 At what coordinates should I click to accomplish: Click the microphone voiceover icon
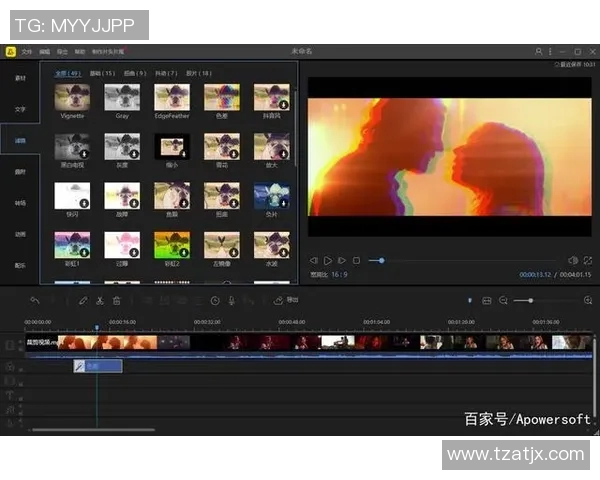point(232,300)
